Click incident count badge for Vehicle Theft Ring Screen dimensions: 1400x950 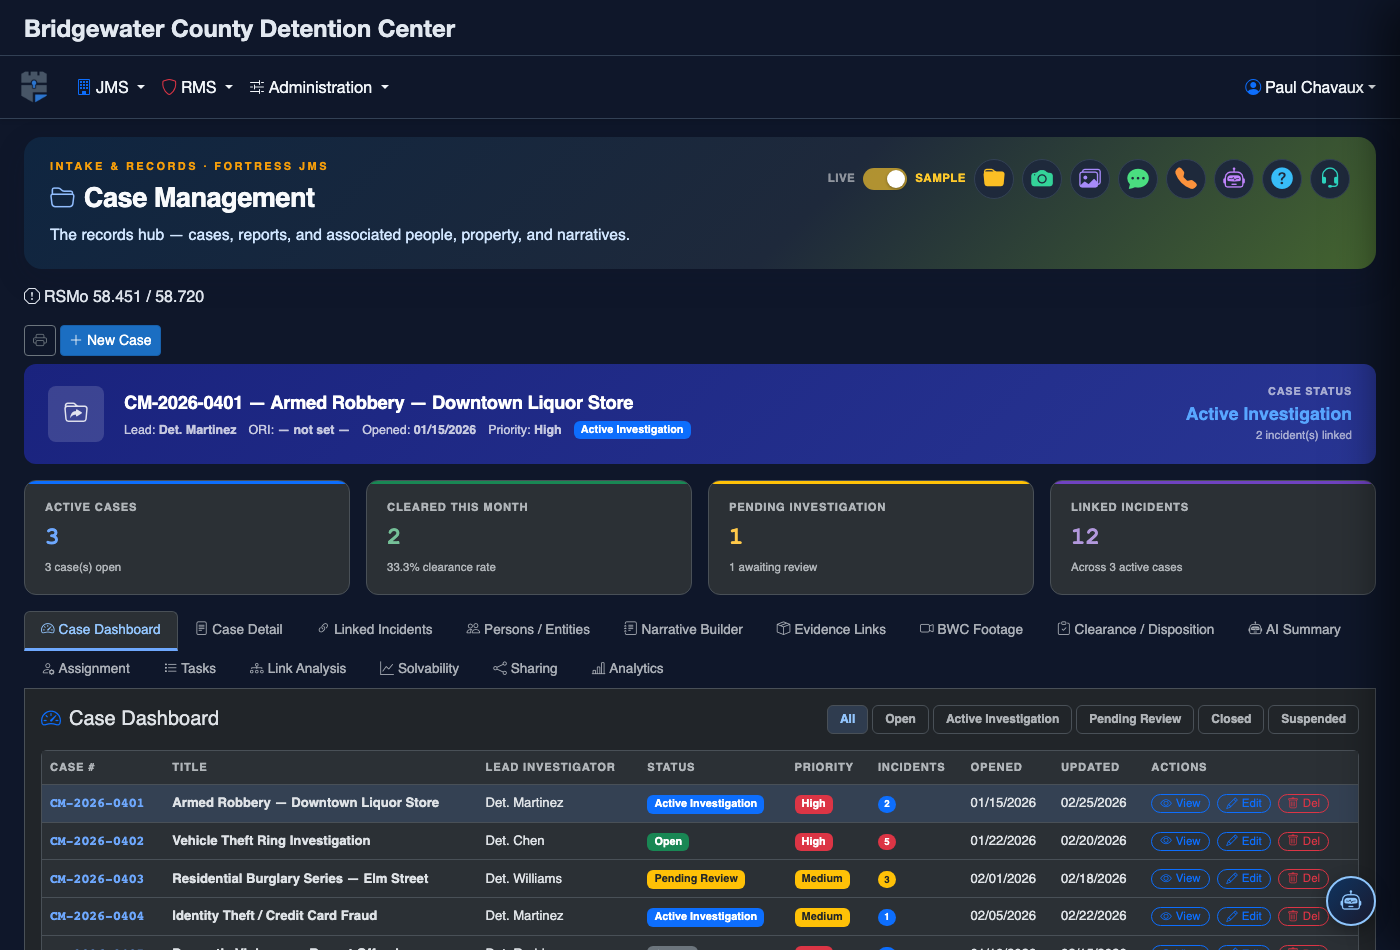886,842
